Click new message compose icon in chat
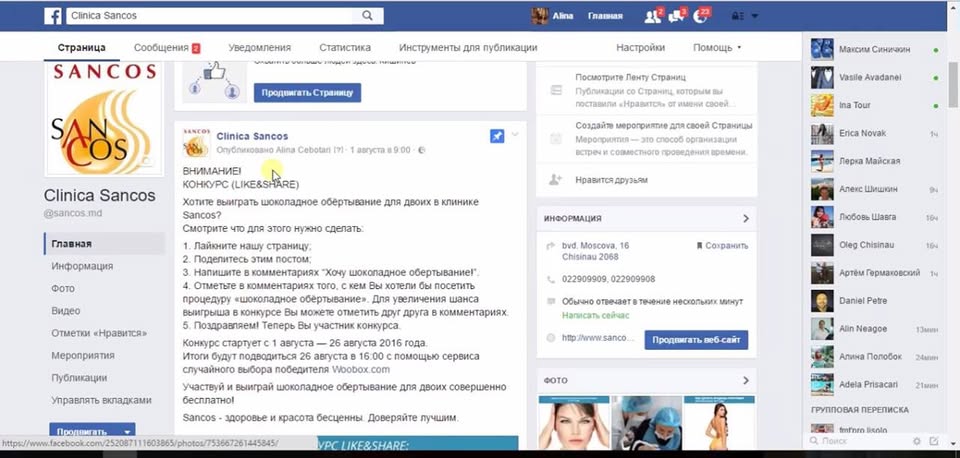960x458 pixels. 934,441
